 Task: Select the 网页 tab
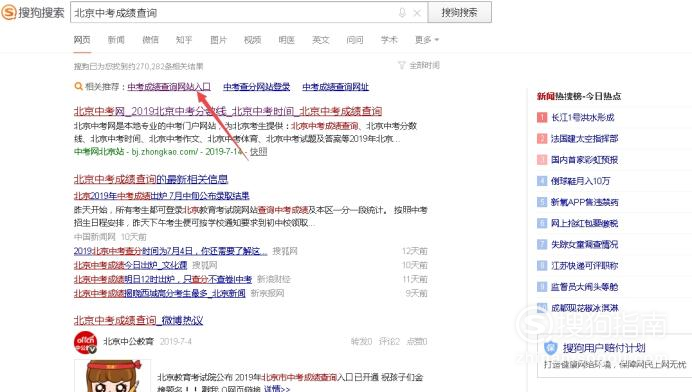click(x=82, y=40)
